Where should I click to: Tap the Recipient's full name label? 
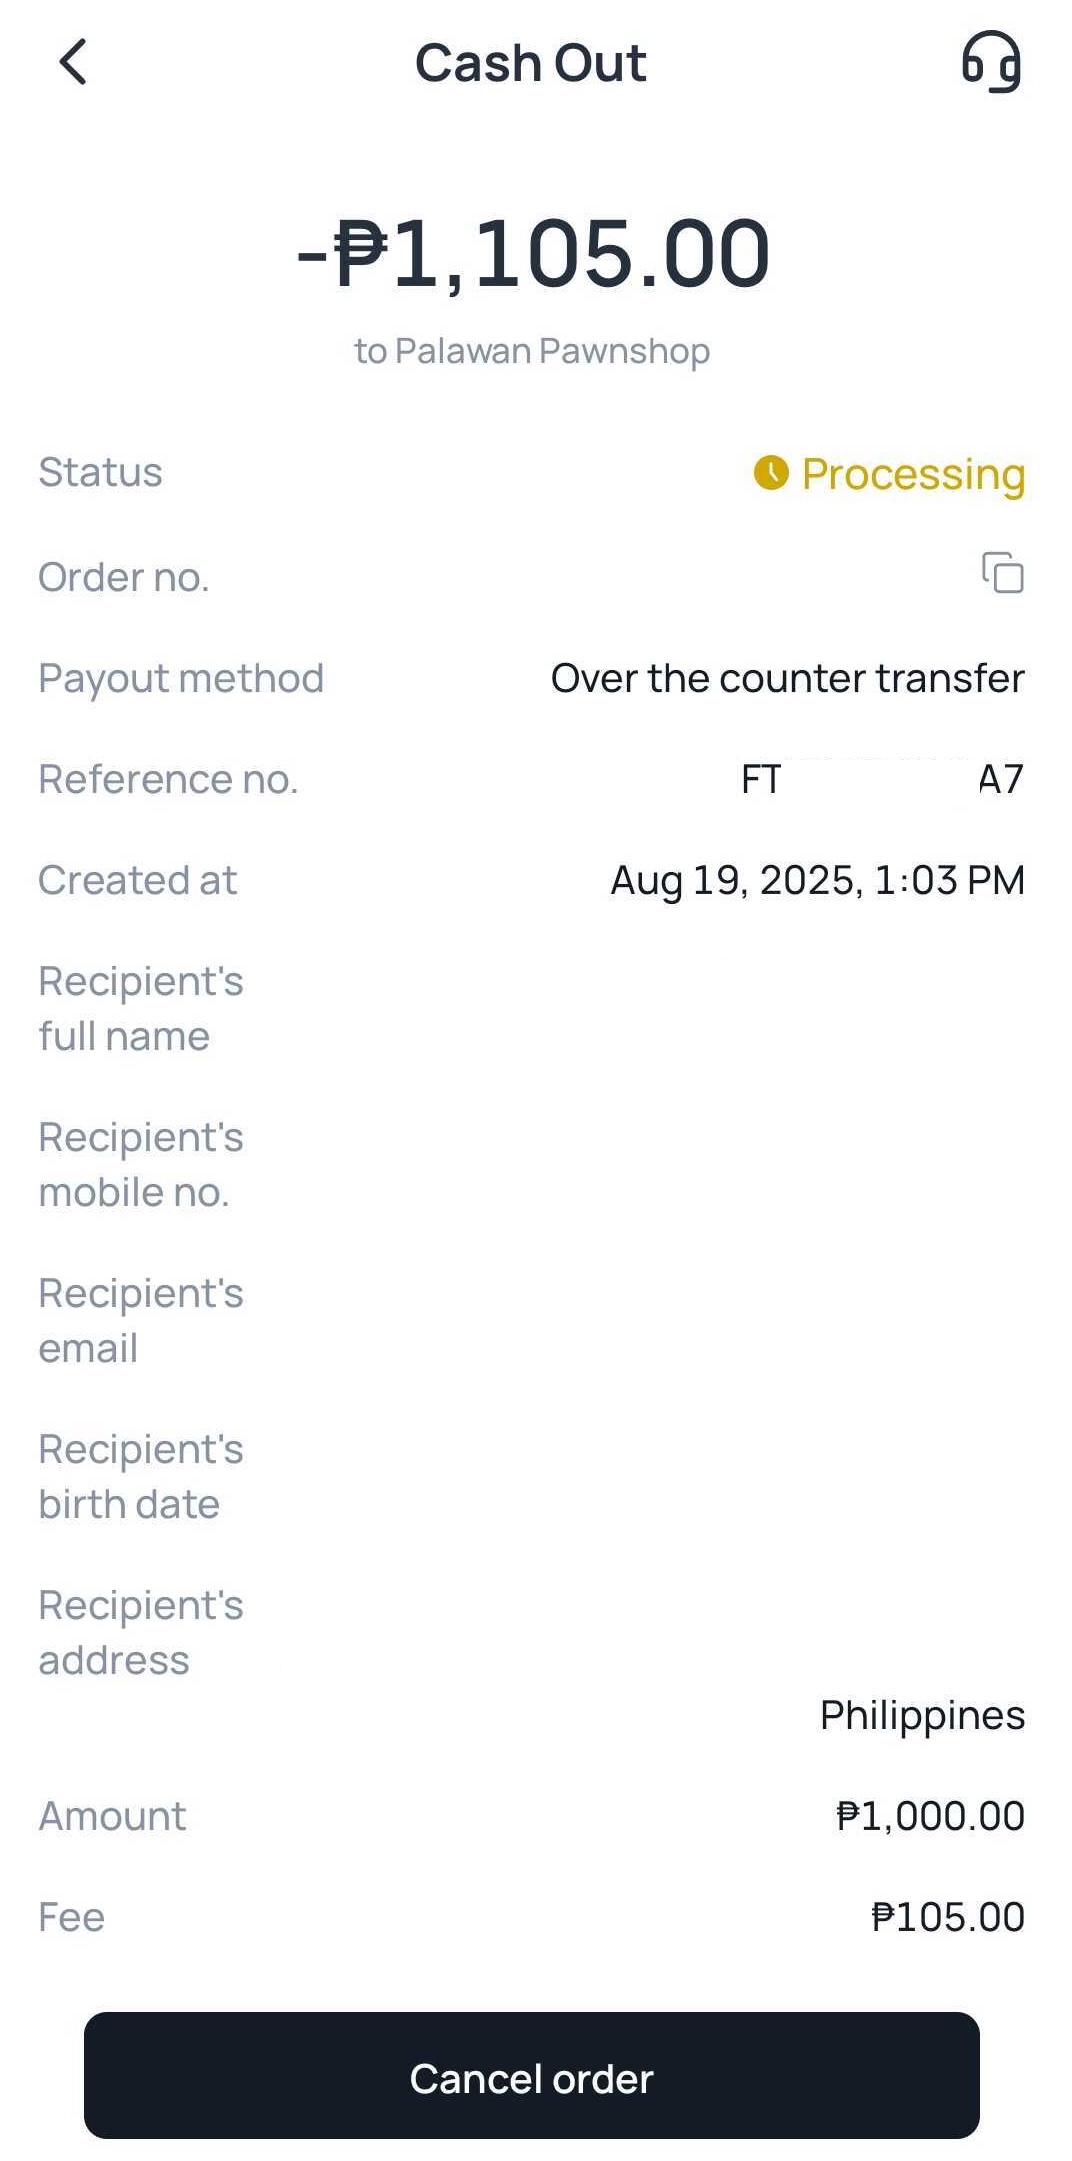140,1008
